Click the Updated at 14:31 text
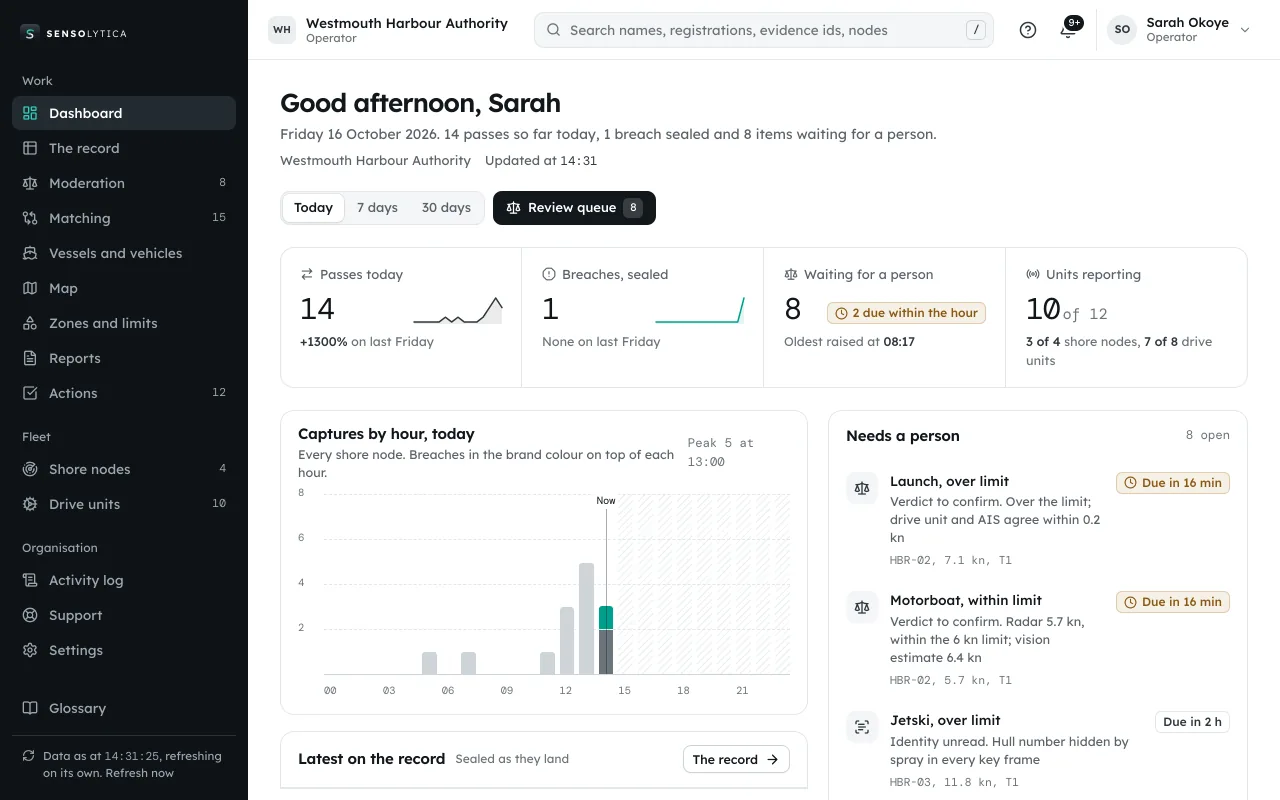 click(x=541, y=160)
